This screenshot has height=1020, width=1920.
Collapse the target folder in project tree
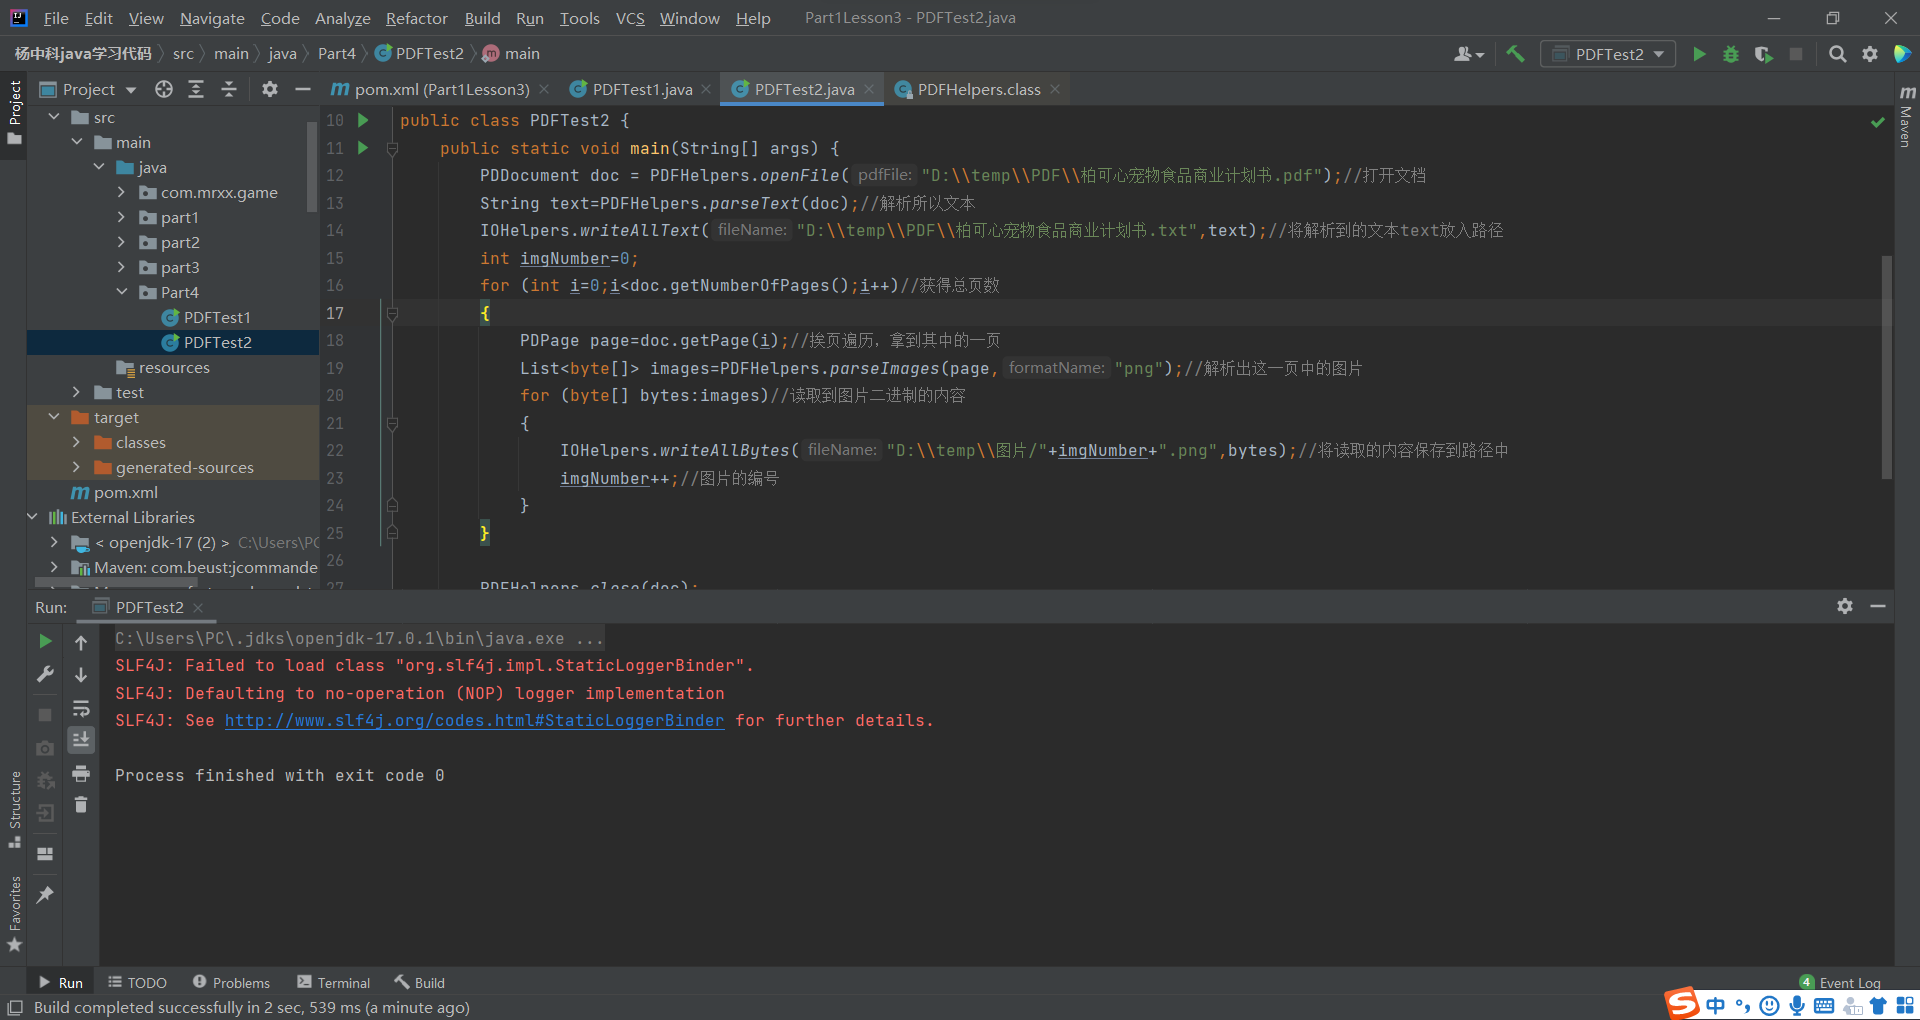point(54,417)
